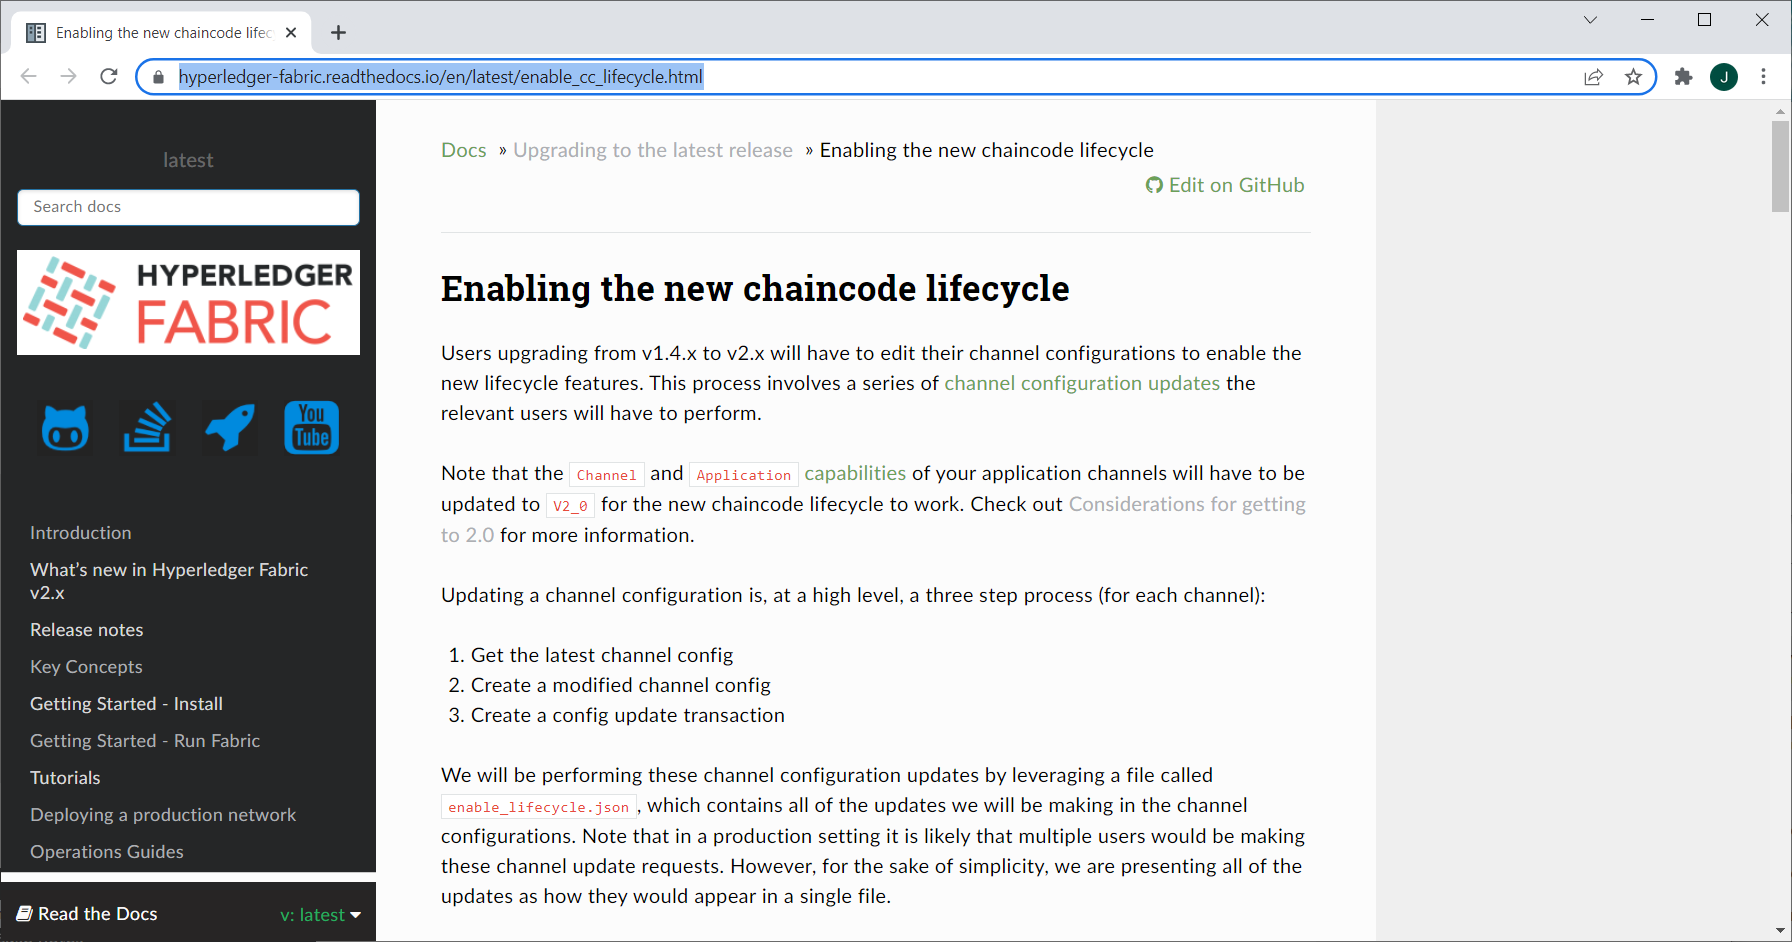Maximize the browser window
Screen dimensions: 1792x942
(1705, 20)
